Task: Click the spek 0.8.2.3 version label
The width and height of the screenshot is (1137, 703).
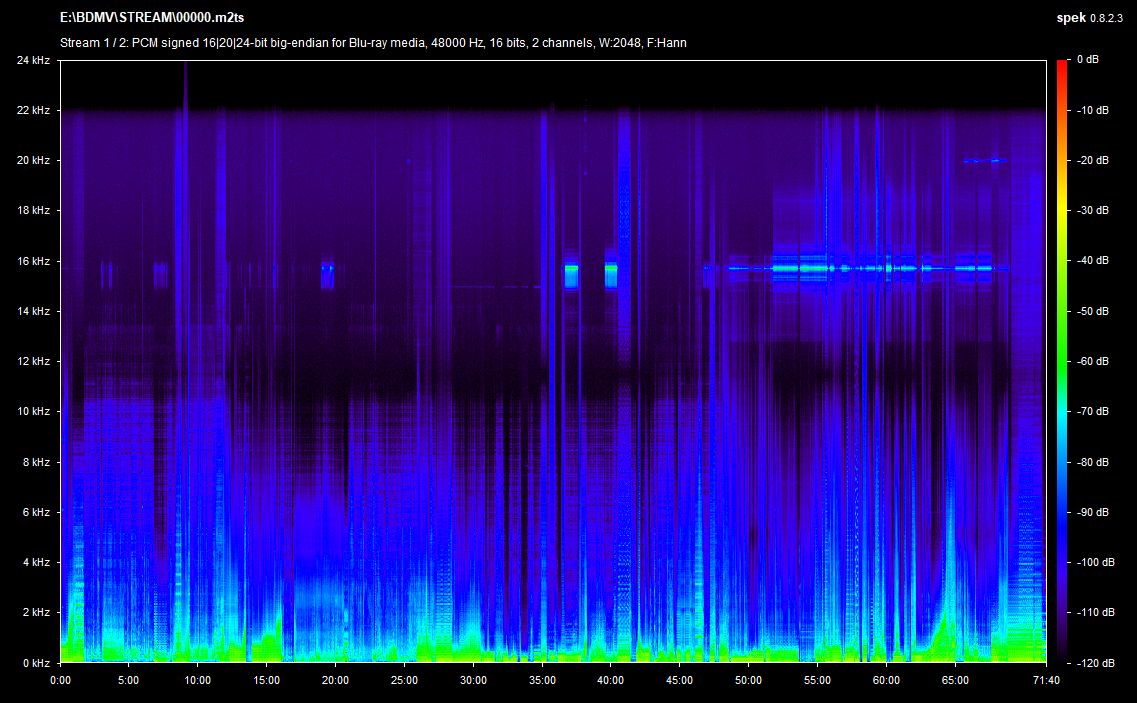Action: 1093,17
